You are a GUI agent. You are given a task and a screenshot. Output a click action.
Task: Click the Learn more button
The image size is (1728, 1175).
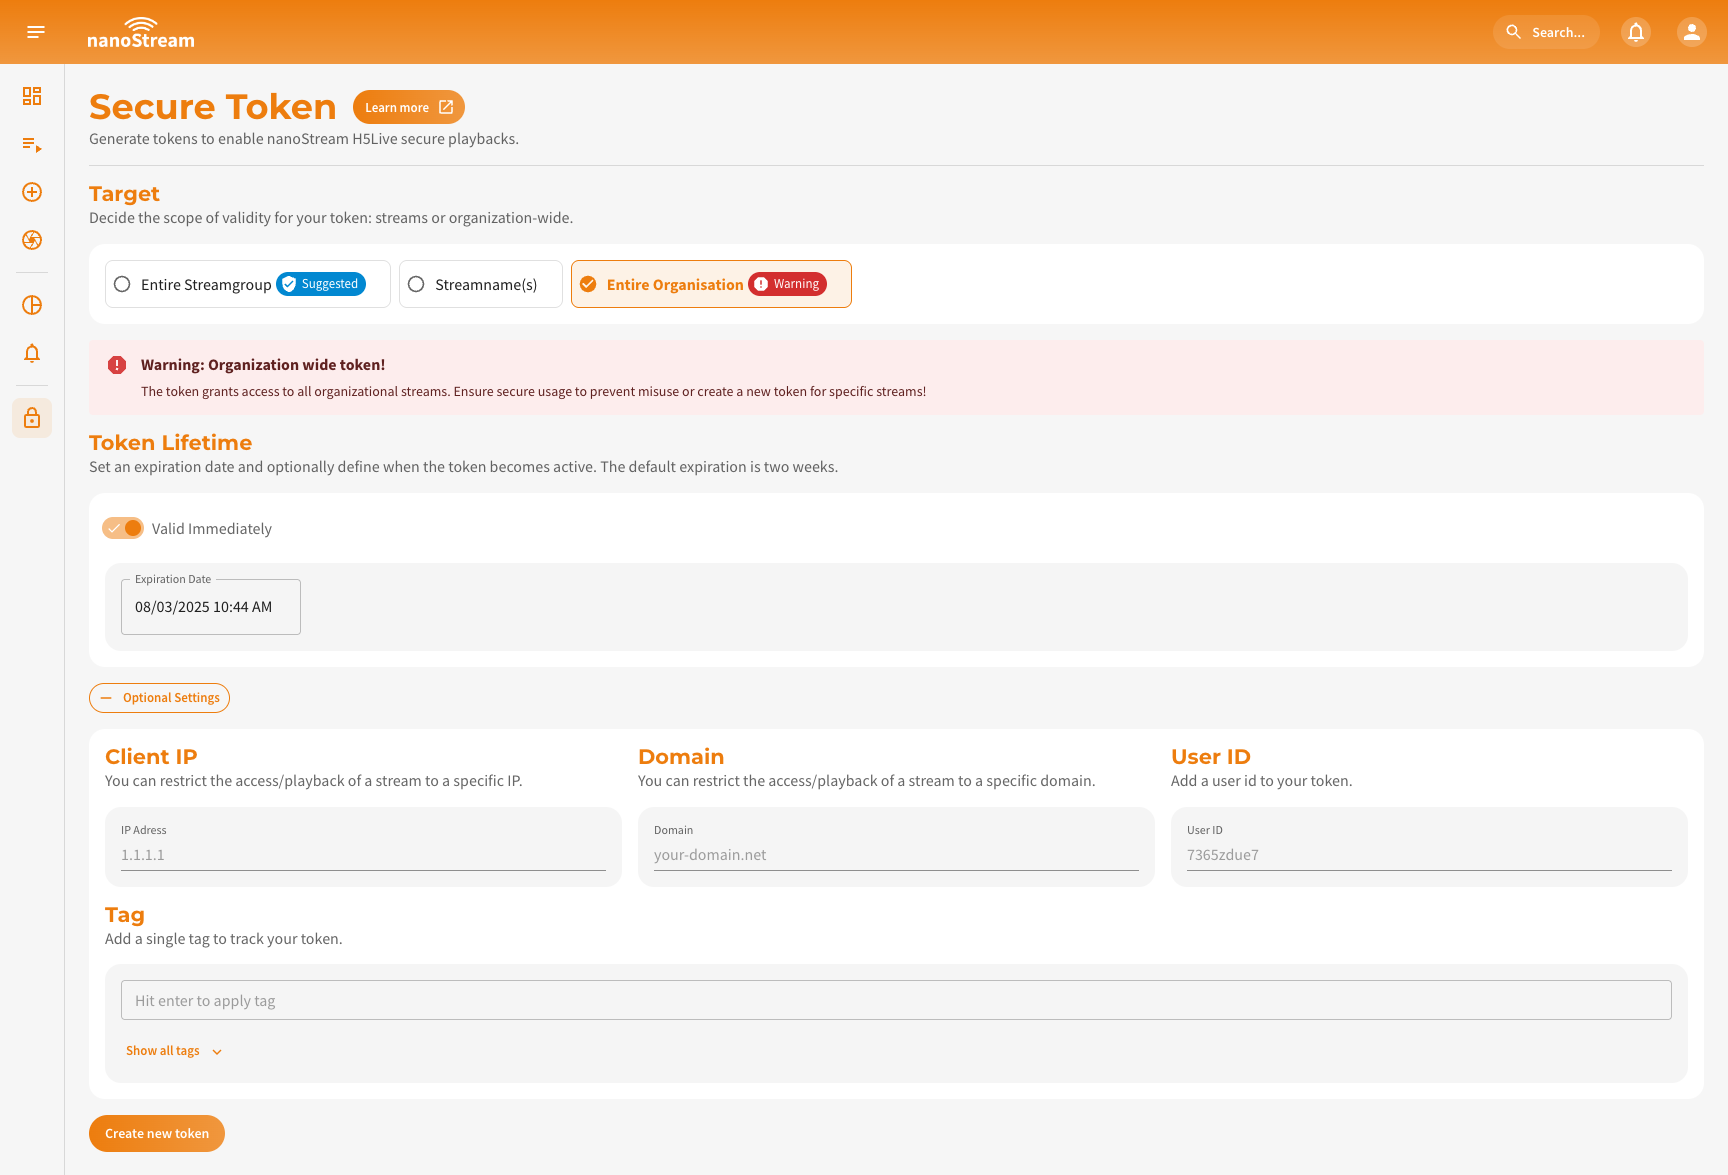[409, 107]
